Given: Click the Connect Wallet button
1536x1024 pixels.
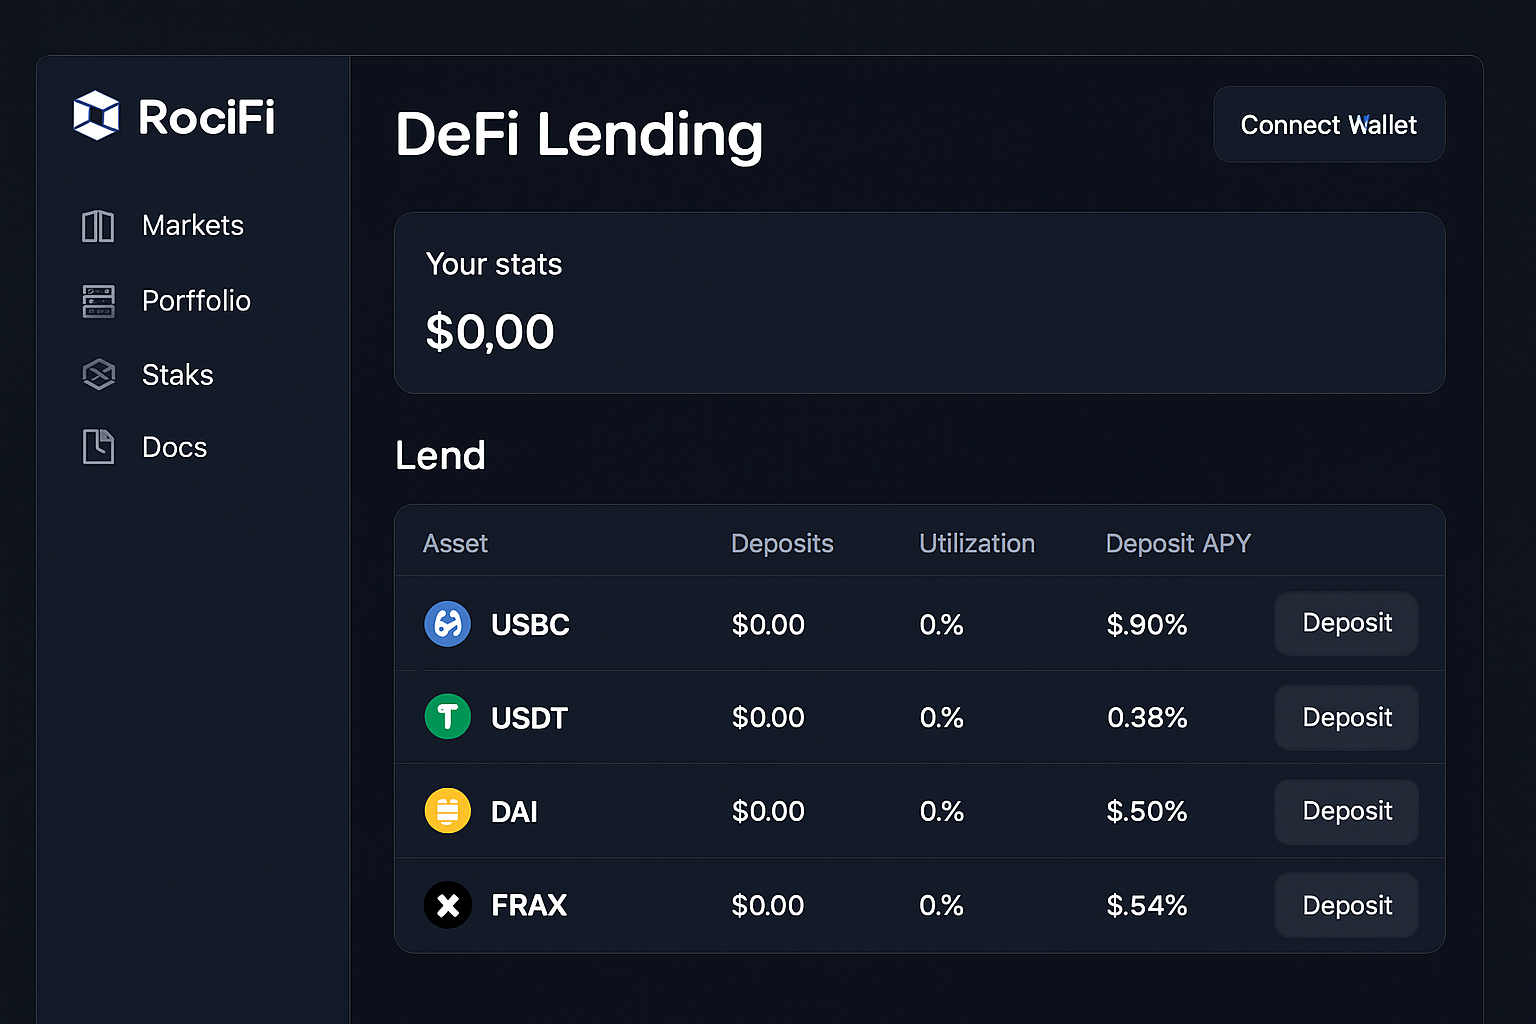Looking at the screenshot, I should (x=1328, y=124).
